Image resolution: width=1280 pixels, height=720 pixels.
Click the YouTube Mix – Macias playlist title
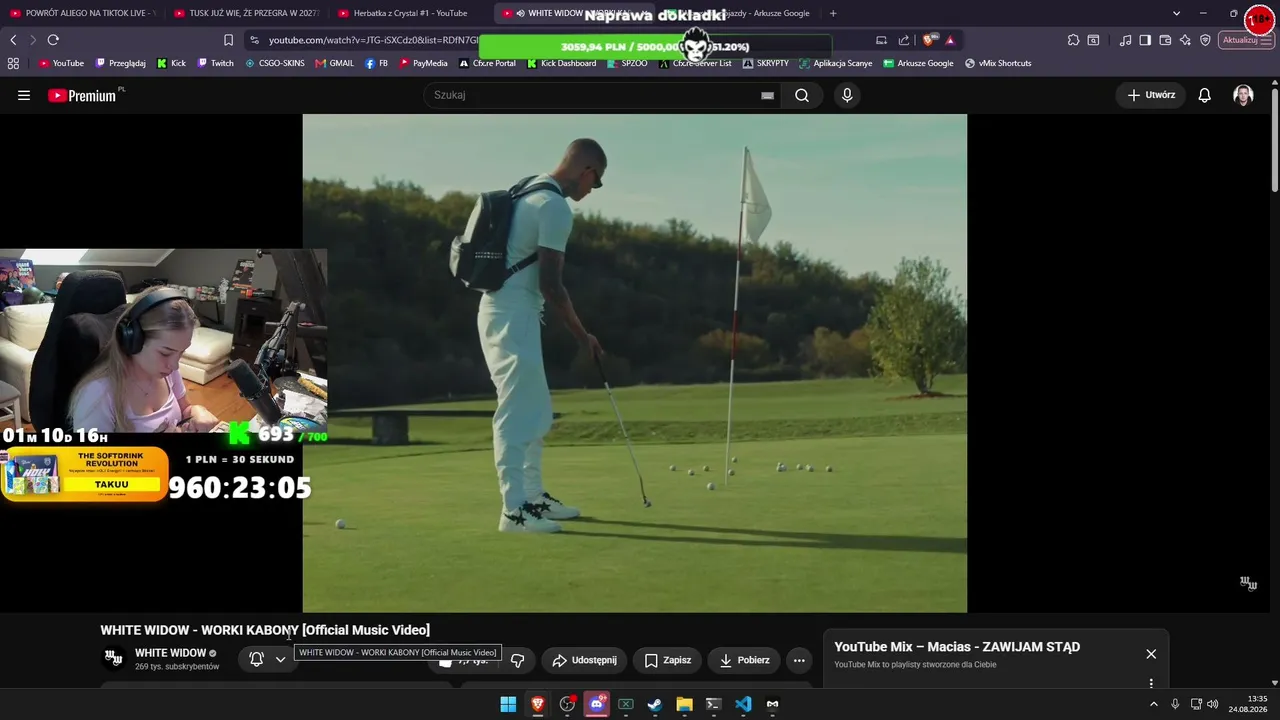pos(957,647)
